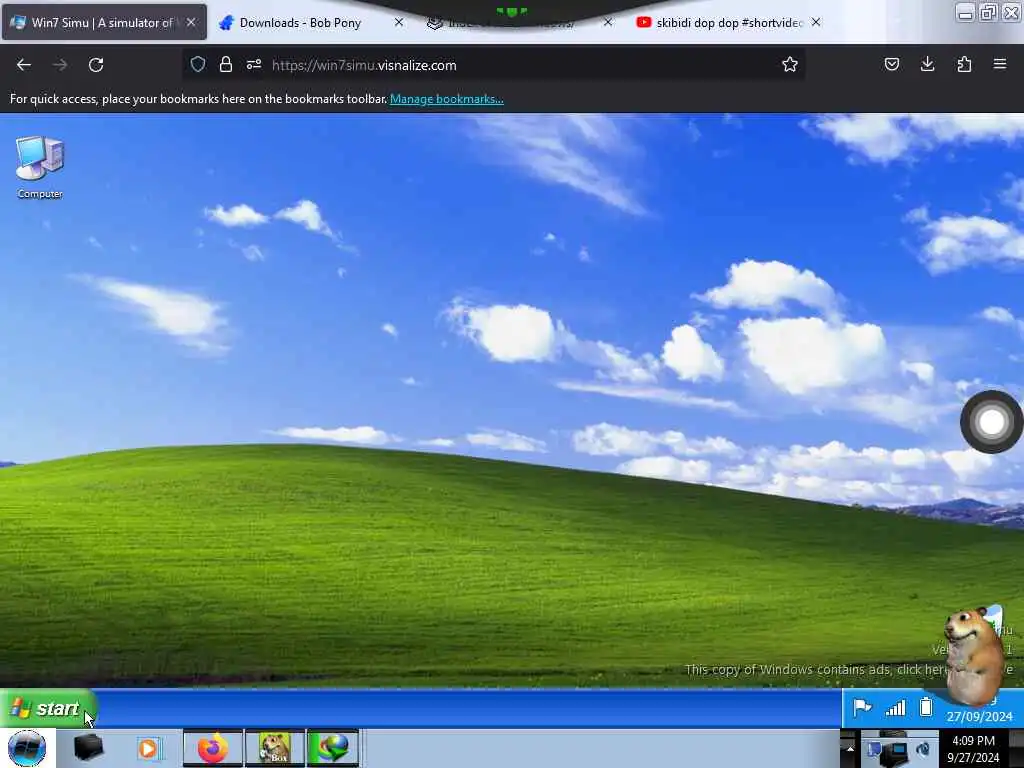This screenshot has height=768, width=1024.
Task: Open the extensions puzzle icon
Action: point(964,64)
